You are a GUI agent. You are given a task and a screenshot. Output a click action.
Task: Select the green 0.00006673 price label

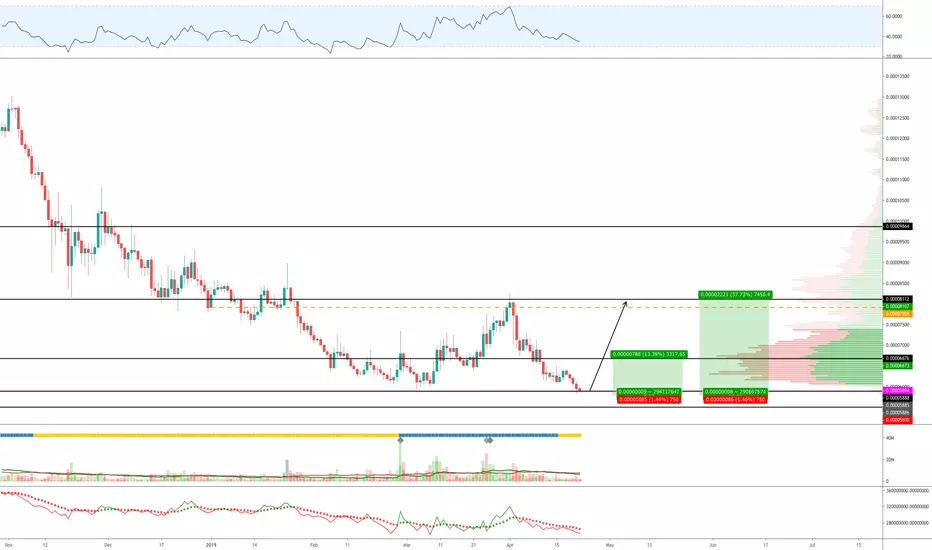[898, 366]
